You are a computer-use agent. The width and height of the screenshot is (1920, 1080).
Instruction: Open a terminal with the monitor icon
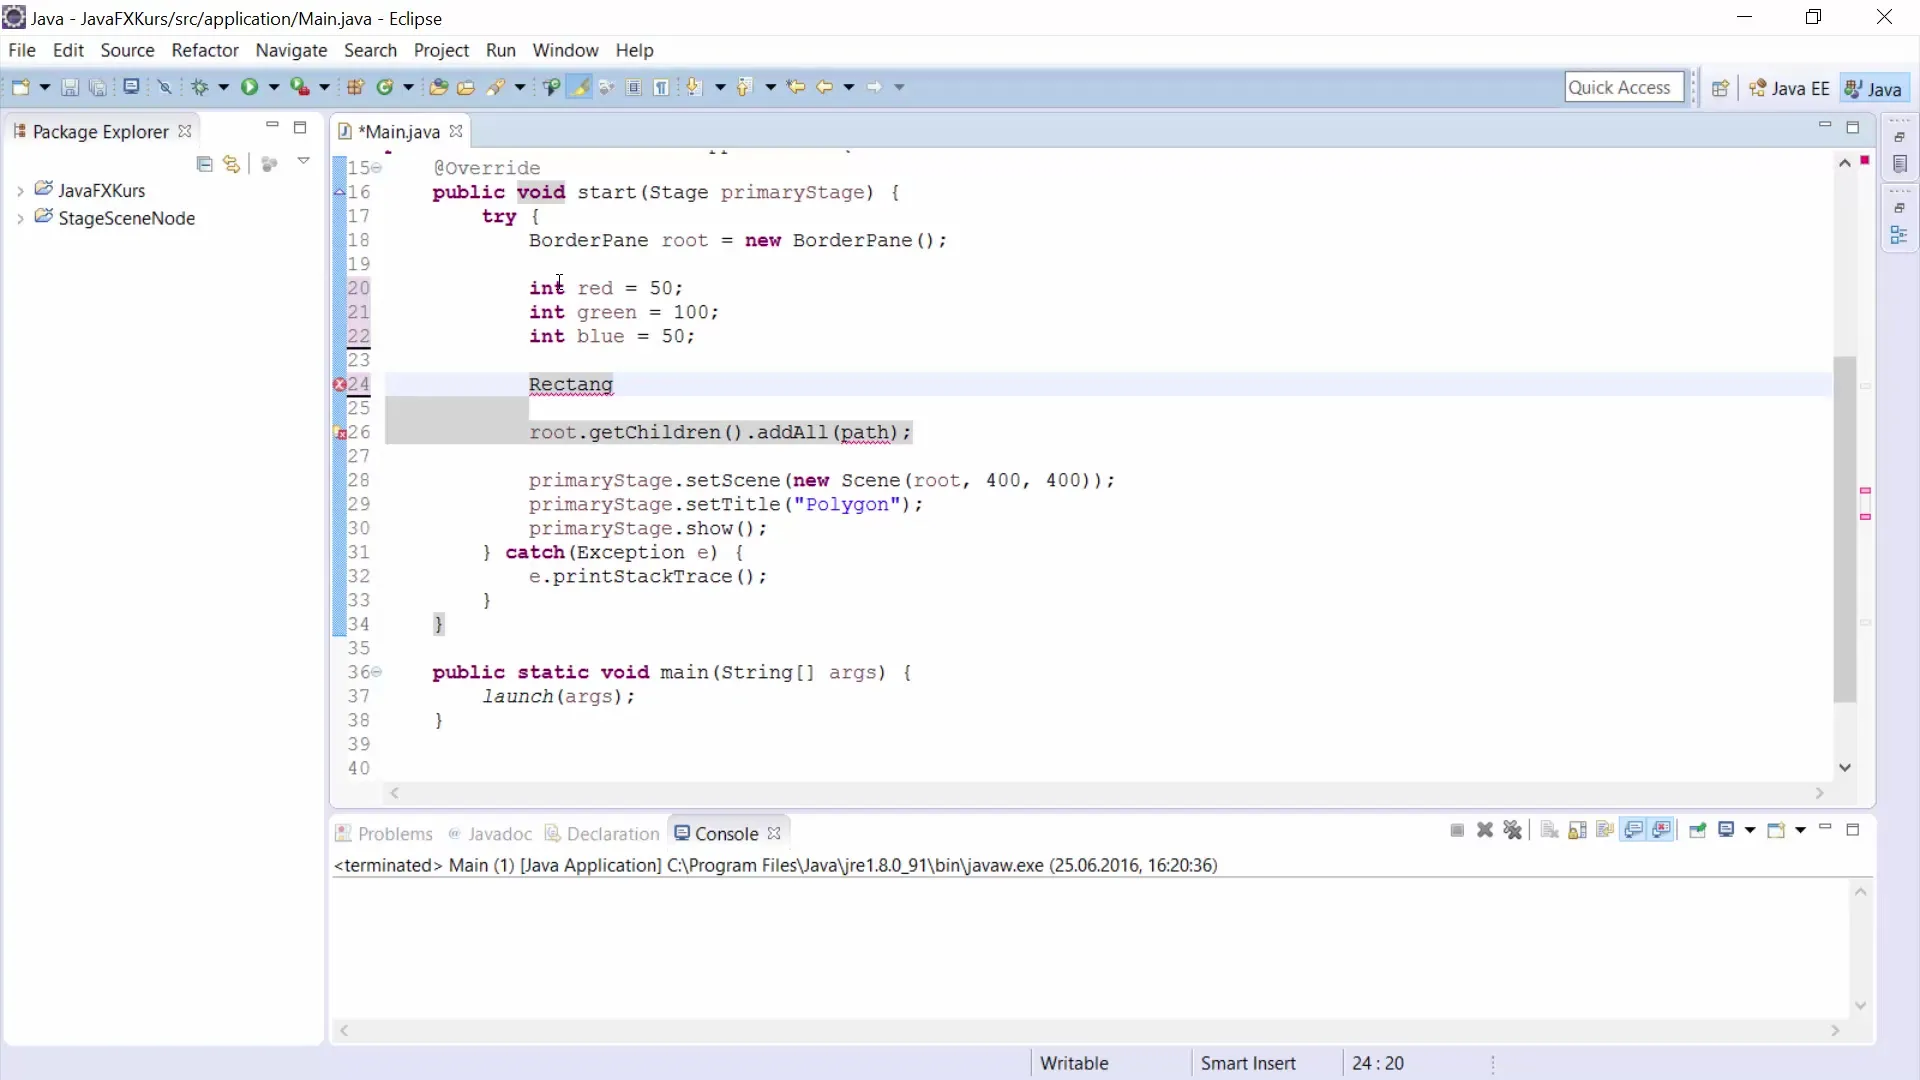[131, 87]
